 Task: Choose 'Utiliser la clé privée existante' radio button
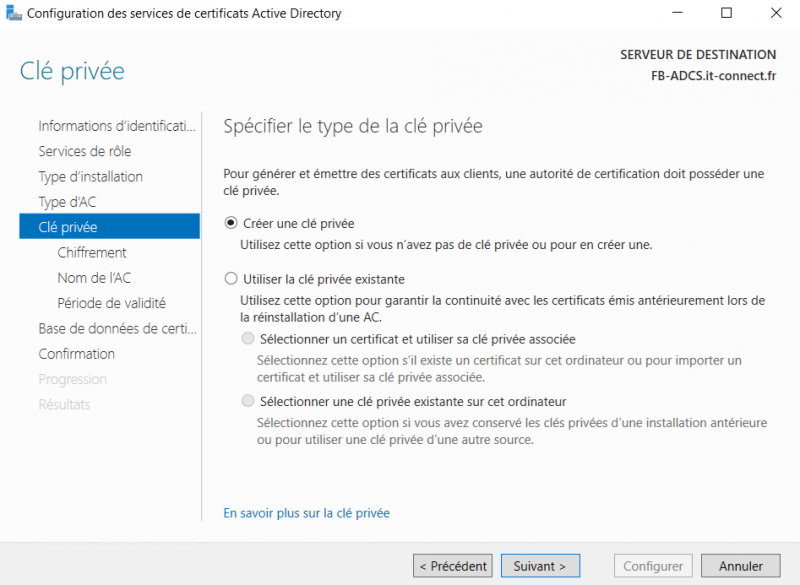pyautogui.click(x=232, y=279)
